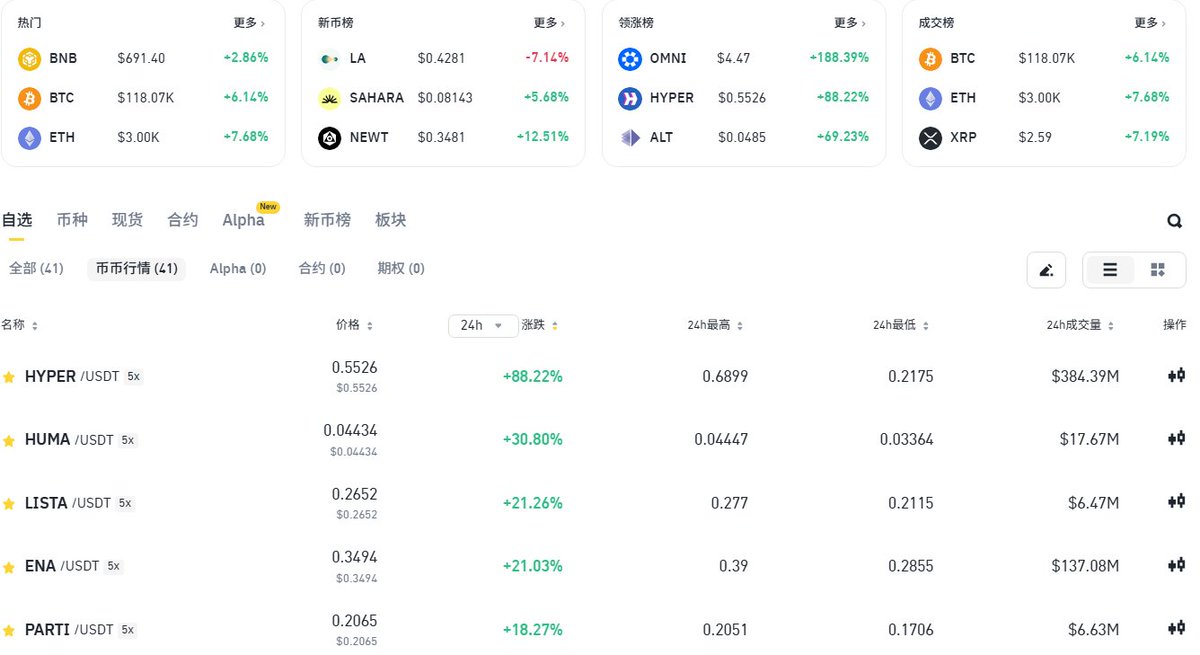1200x655 pixels.
Task: Click 更多 in the 热门 panel
Action: pos(247,21)
